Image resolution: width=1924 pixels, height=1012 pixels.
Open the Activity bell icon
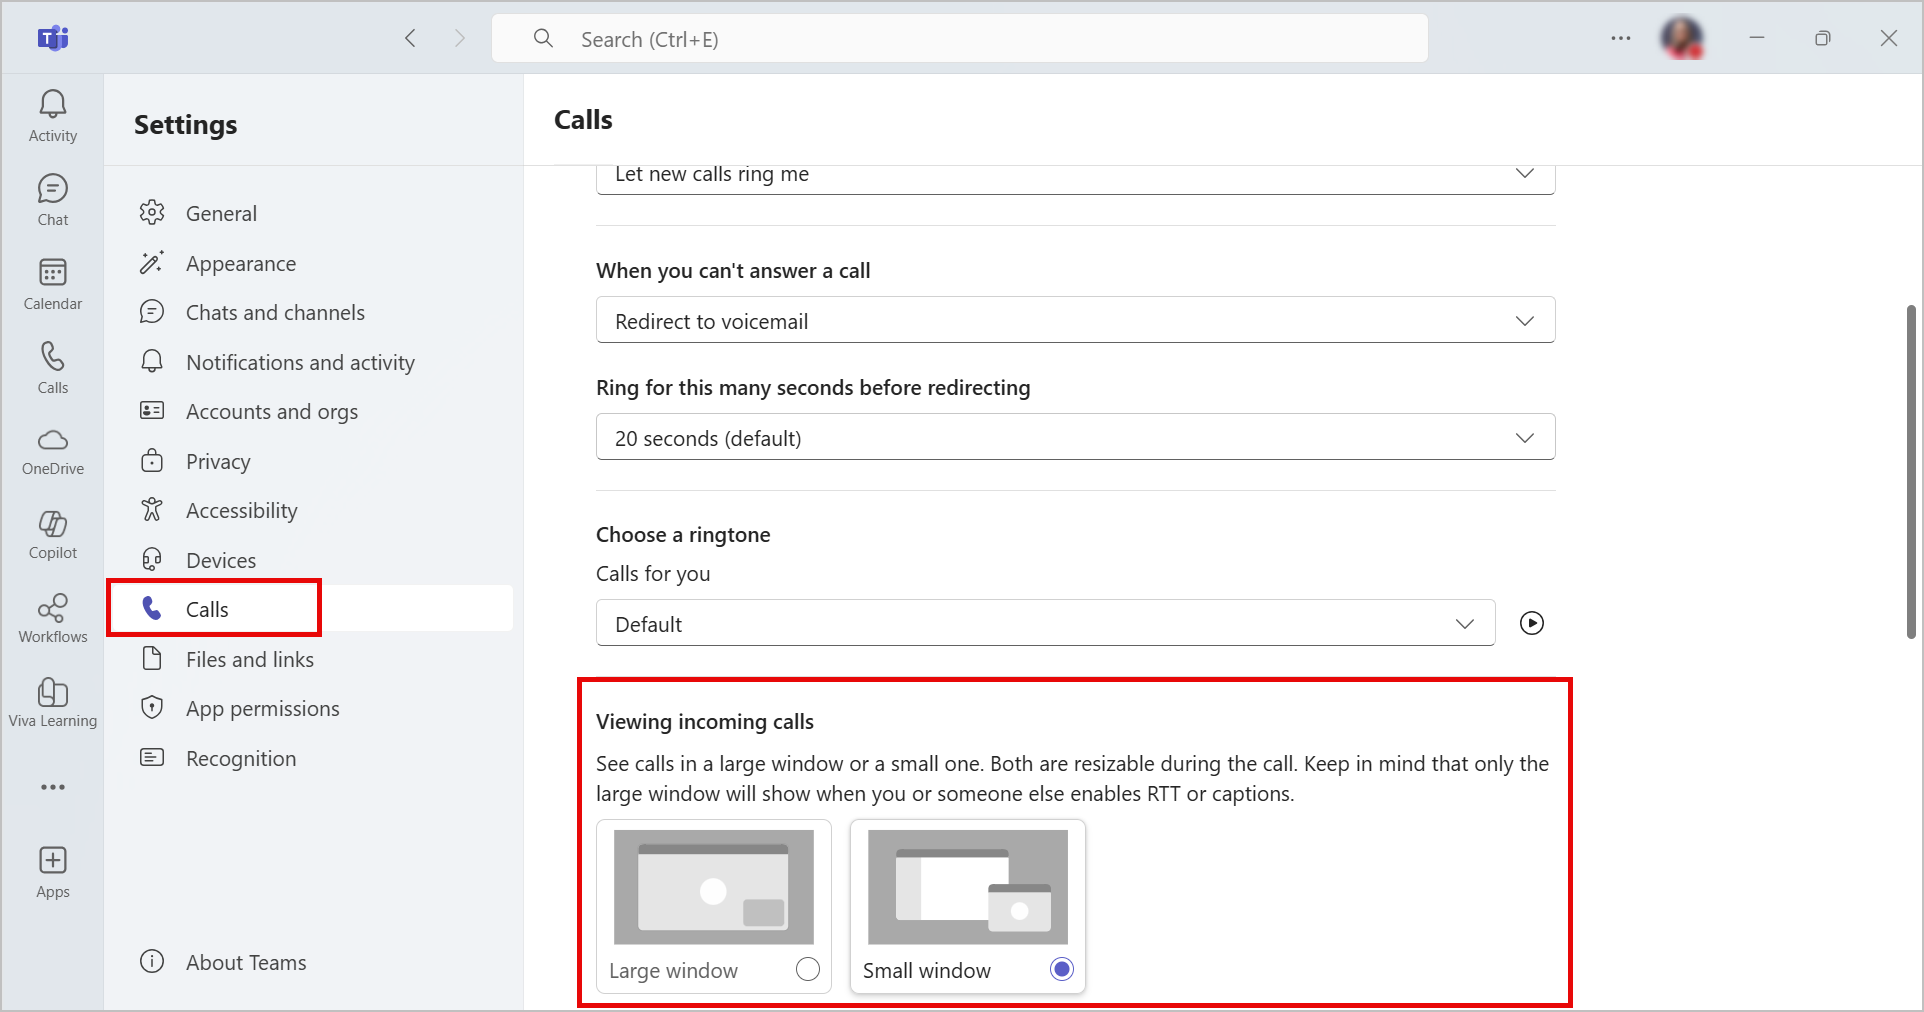pyautogui.click(x=53, y=104)
